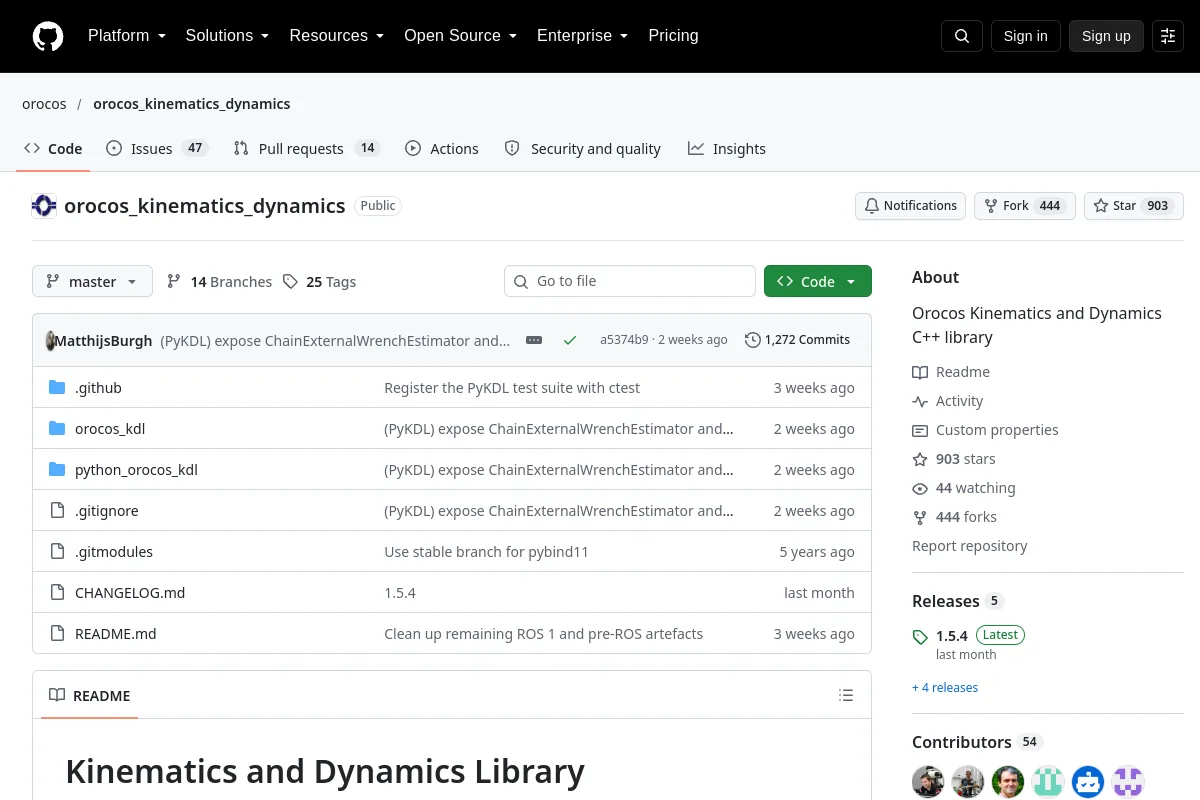Screen dimensions: 1200x800
Task: Click the release tag icon next to 1.5.4
Action: tap(920, 636)
